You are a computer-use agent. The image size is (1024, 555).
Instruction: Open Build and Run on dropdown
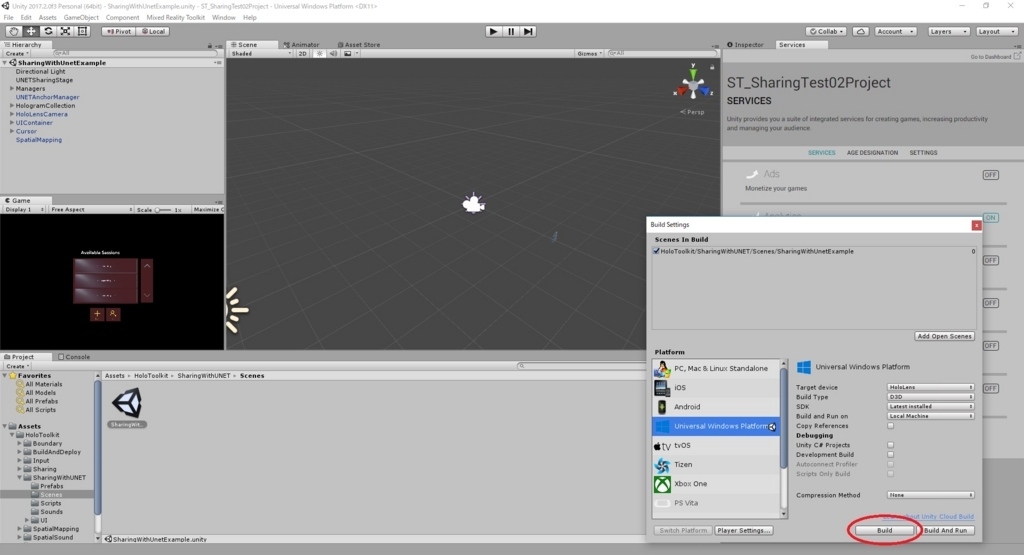point(930,416)
